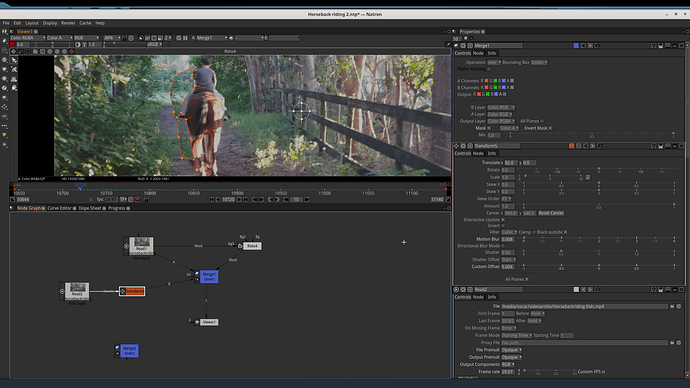This screenshot has width=690, height=388.
Task: Click the go to first frame button
Action: coord(211,199)
